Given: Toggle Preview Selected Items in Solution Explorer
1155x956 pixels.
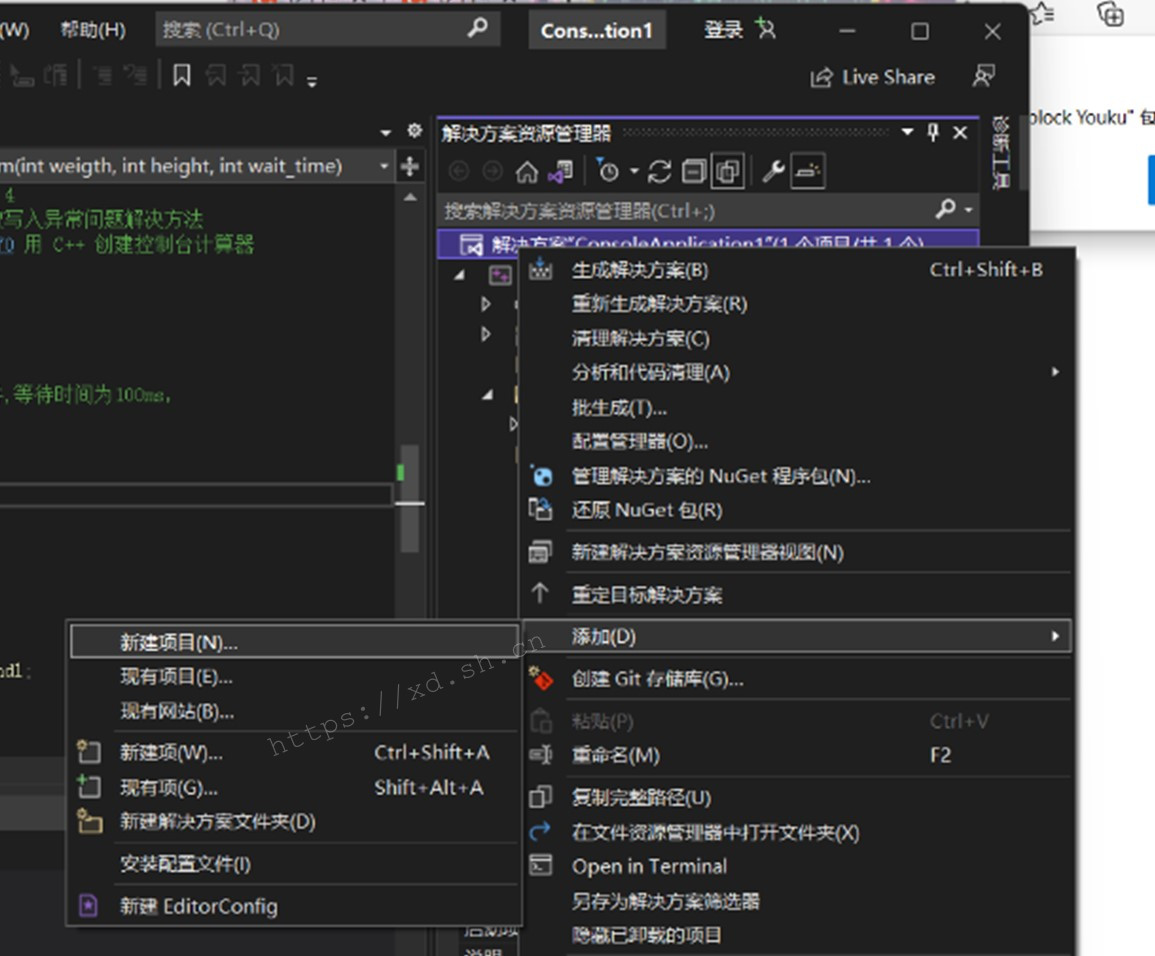Looking at the screenshot, I should (806, 172).
